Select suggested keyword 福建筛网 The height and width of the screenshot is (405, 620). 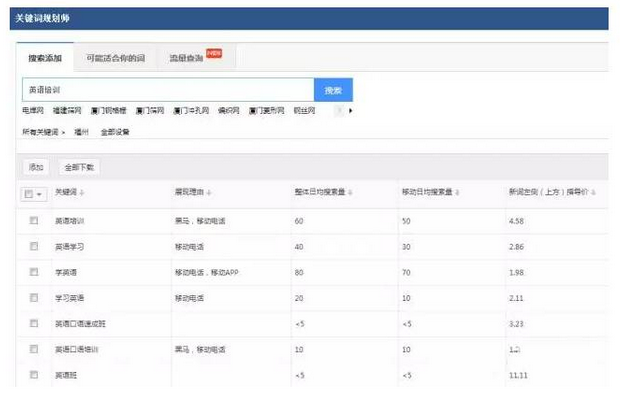[67, 111]
